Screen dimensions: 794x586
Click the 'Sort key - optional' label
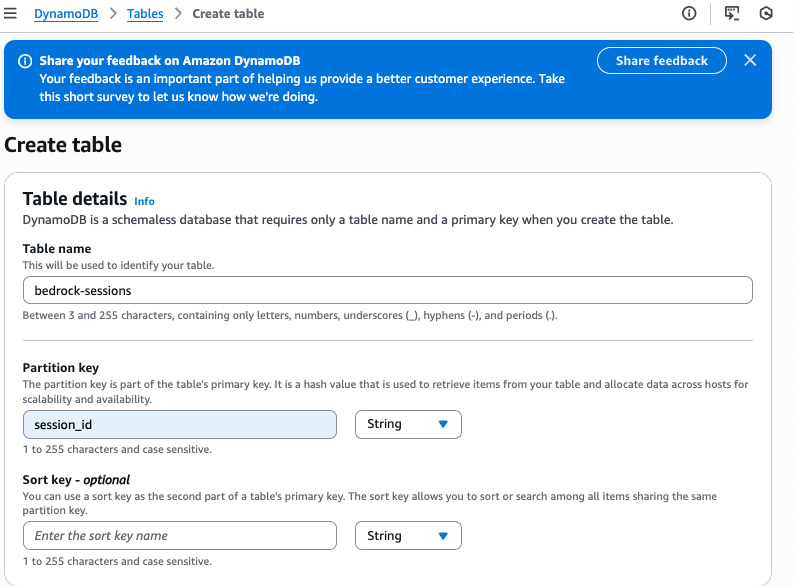(x=76, y=480)
